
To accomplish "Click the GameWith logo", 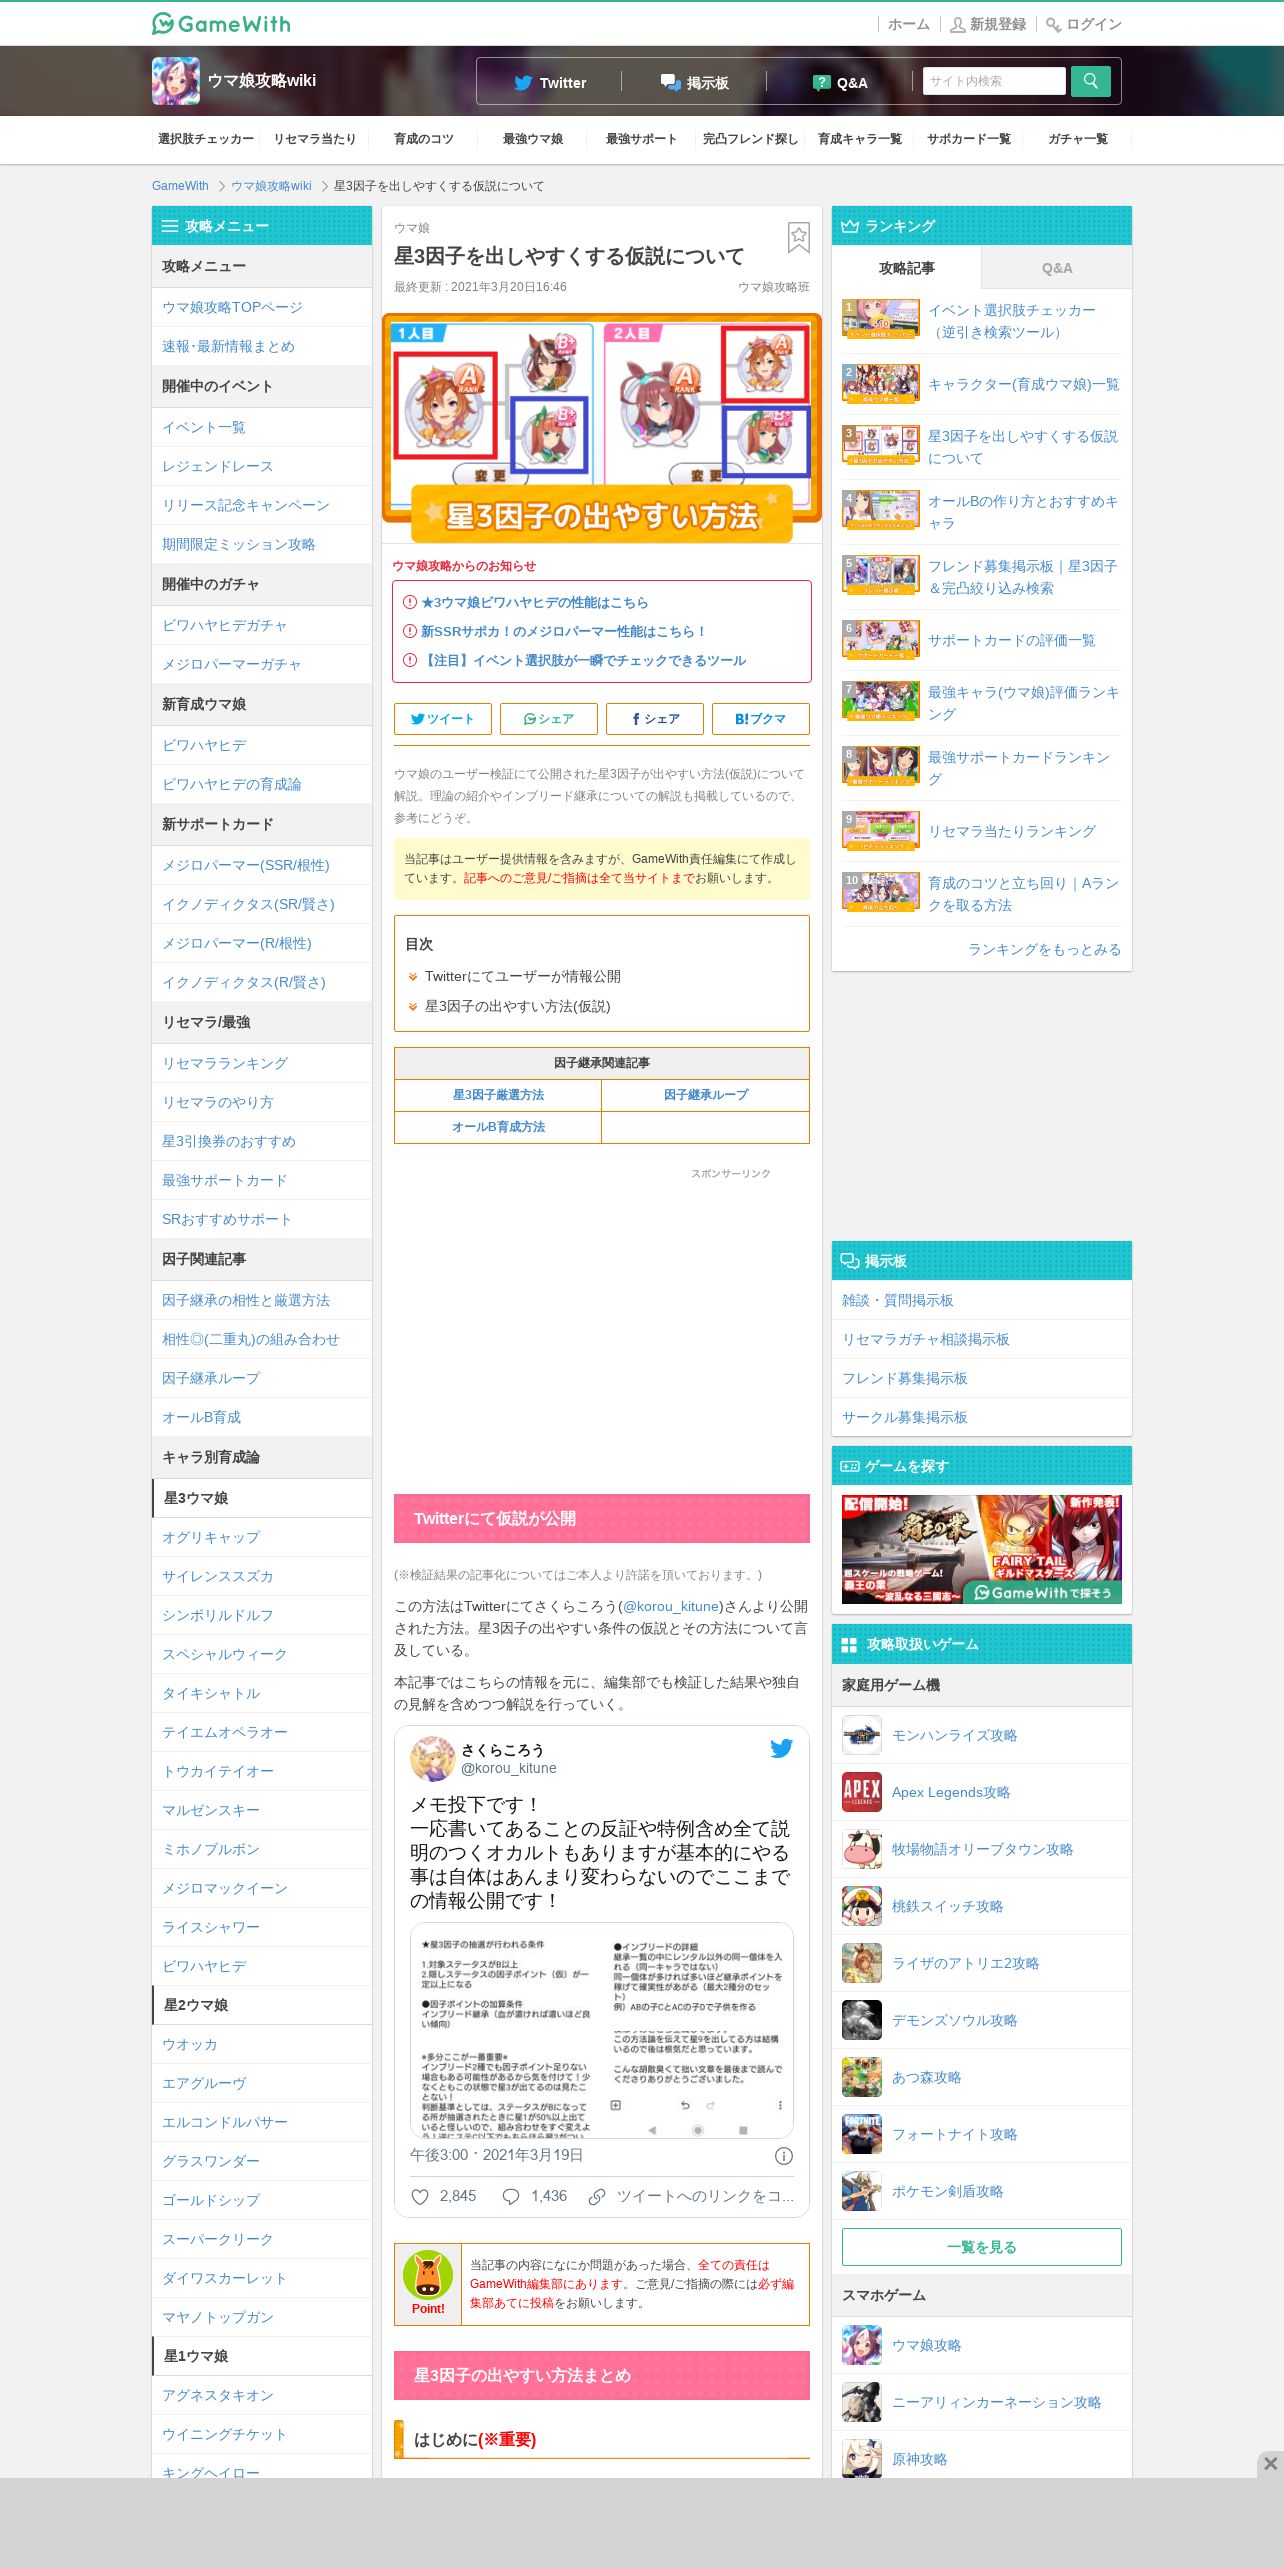I will (x=221, y=23).
